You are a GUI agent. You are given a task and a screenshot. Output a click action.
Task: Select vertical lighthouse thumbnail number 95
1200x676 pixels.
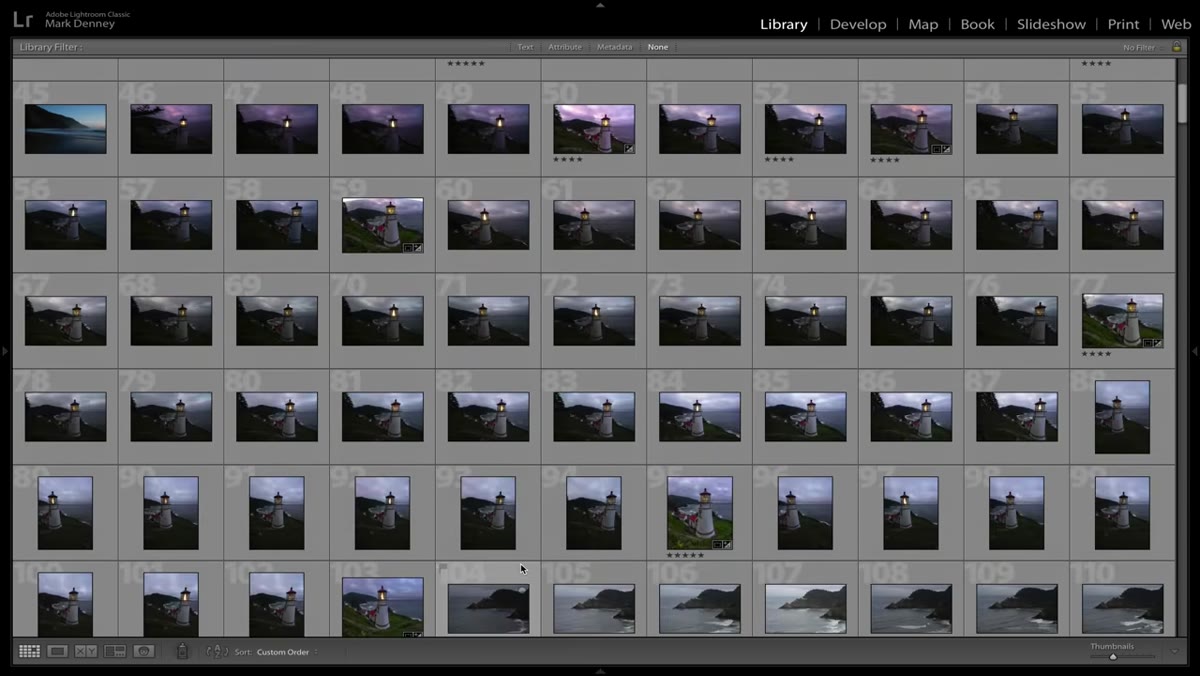pos(700,513)
